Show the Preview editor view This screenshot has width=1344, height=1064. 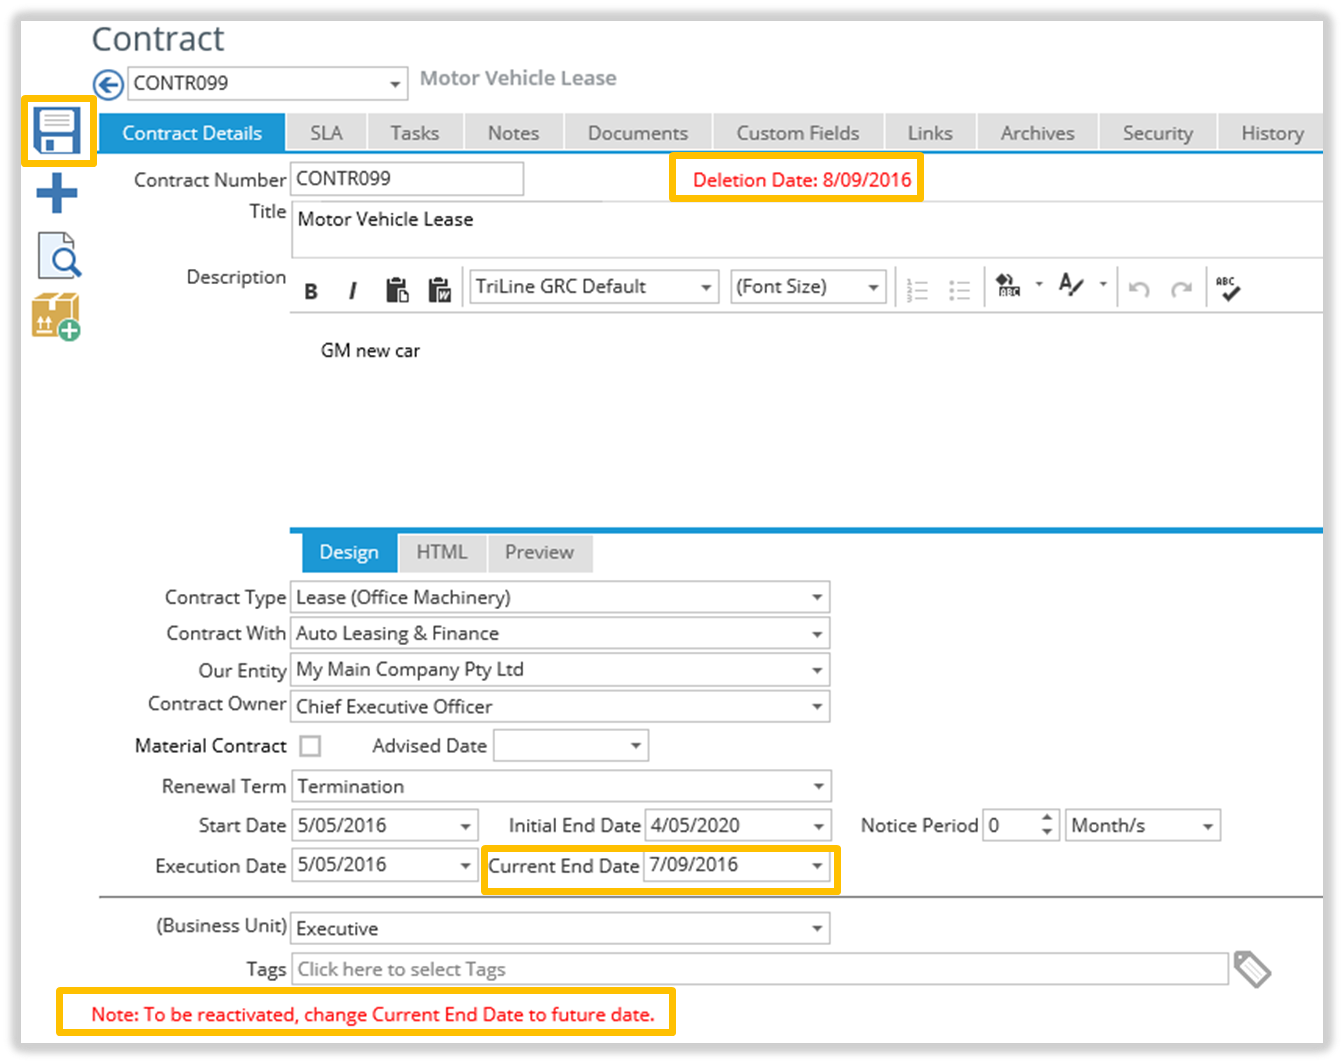(x=539, y=552)
